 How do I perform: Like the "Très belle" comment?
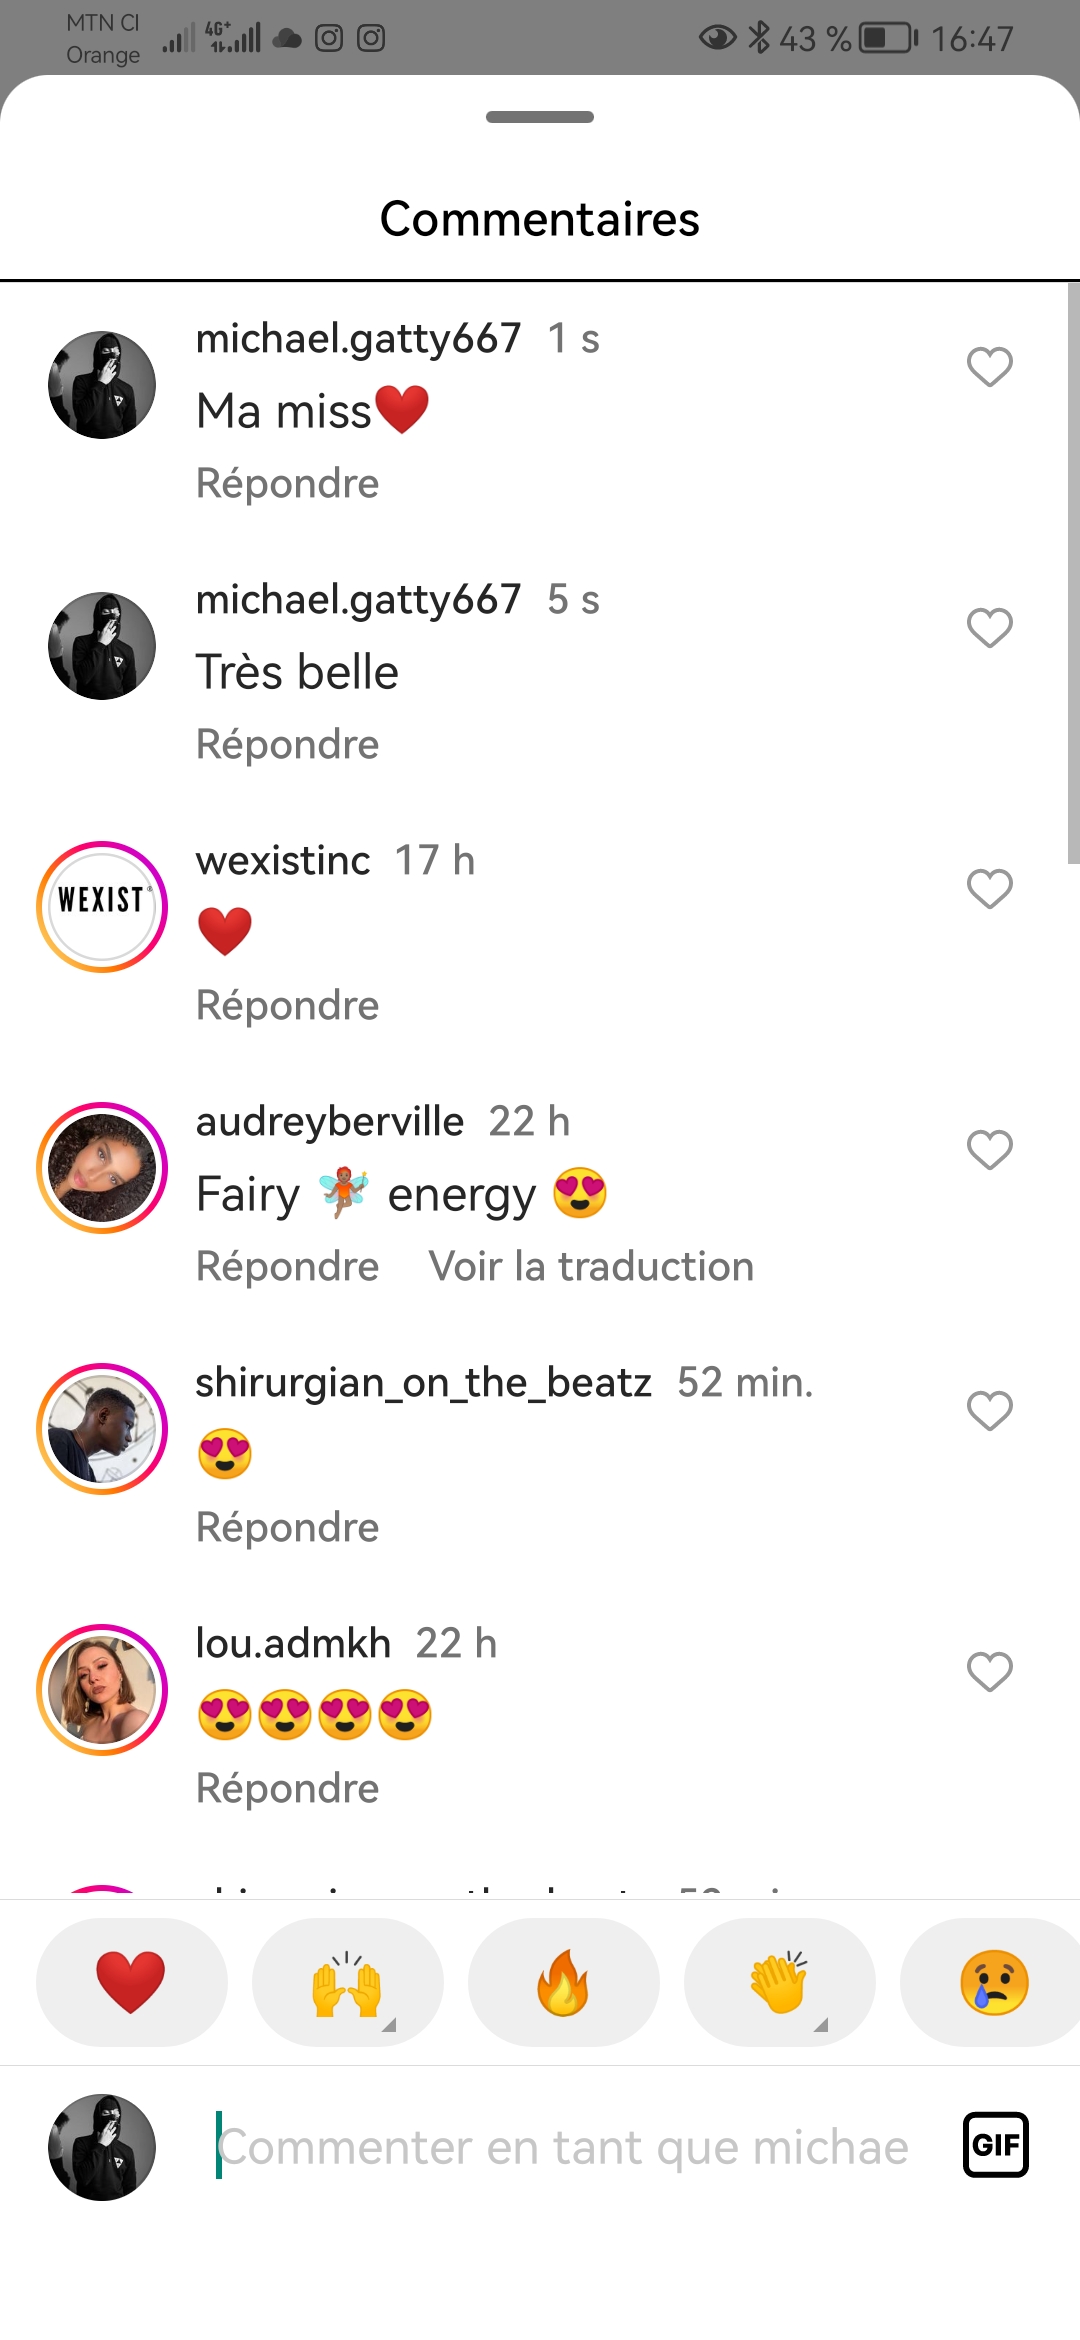point(989,628)
